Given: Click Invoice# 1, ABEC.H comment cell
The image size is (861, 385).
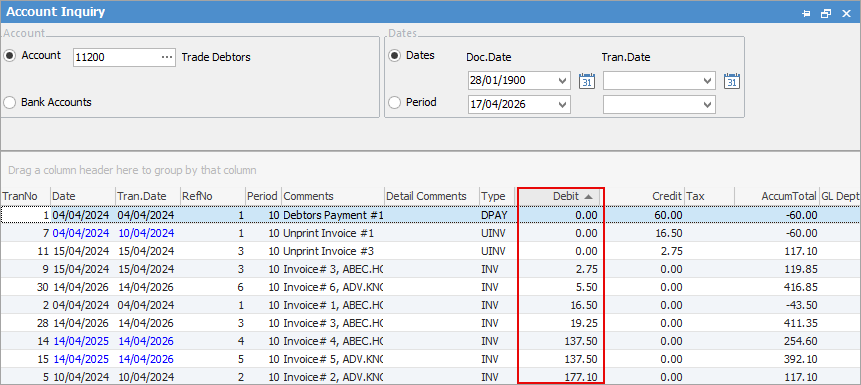Looking at the screenshot, I should tap(332, 305).
